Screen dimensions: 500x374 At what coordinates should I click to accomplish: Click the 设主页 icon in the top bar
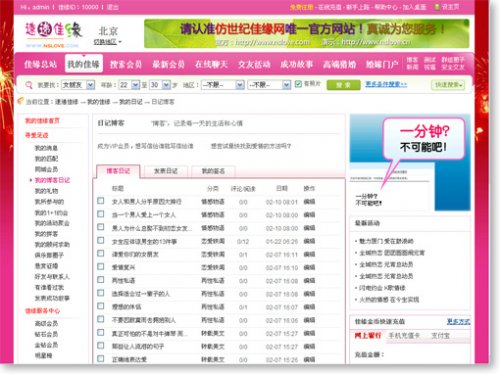[437, 7]
